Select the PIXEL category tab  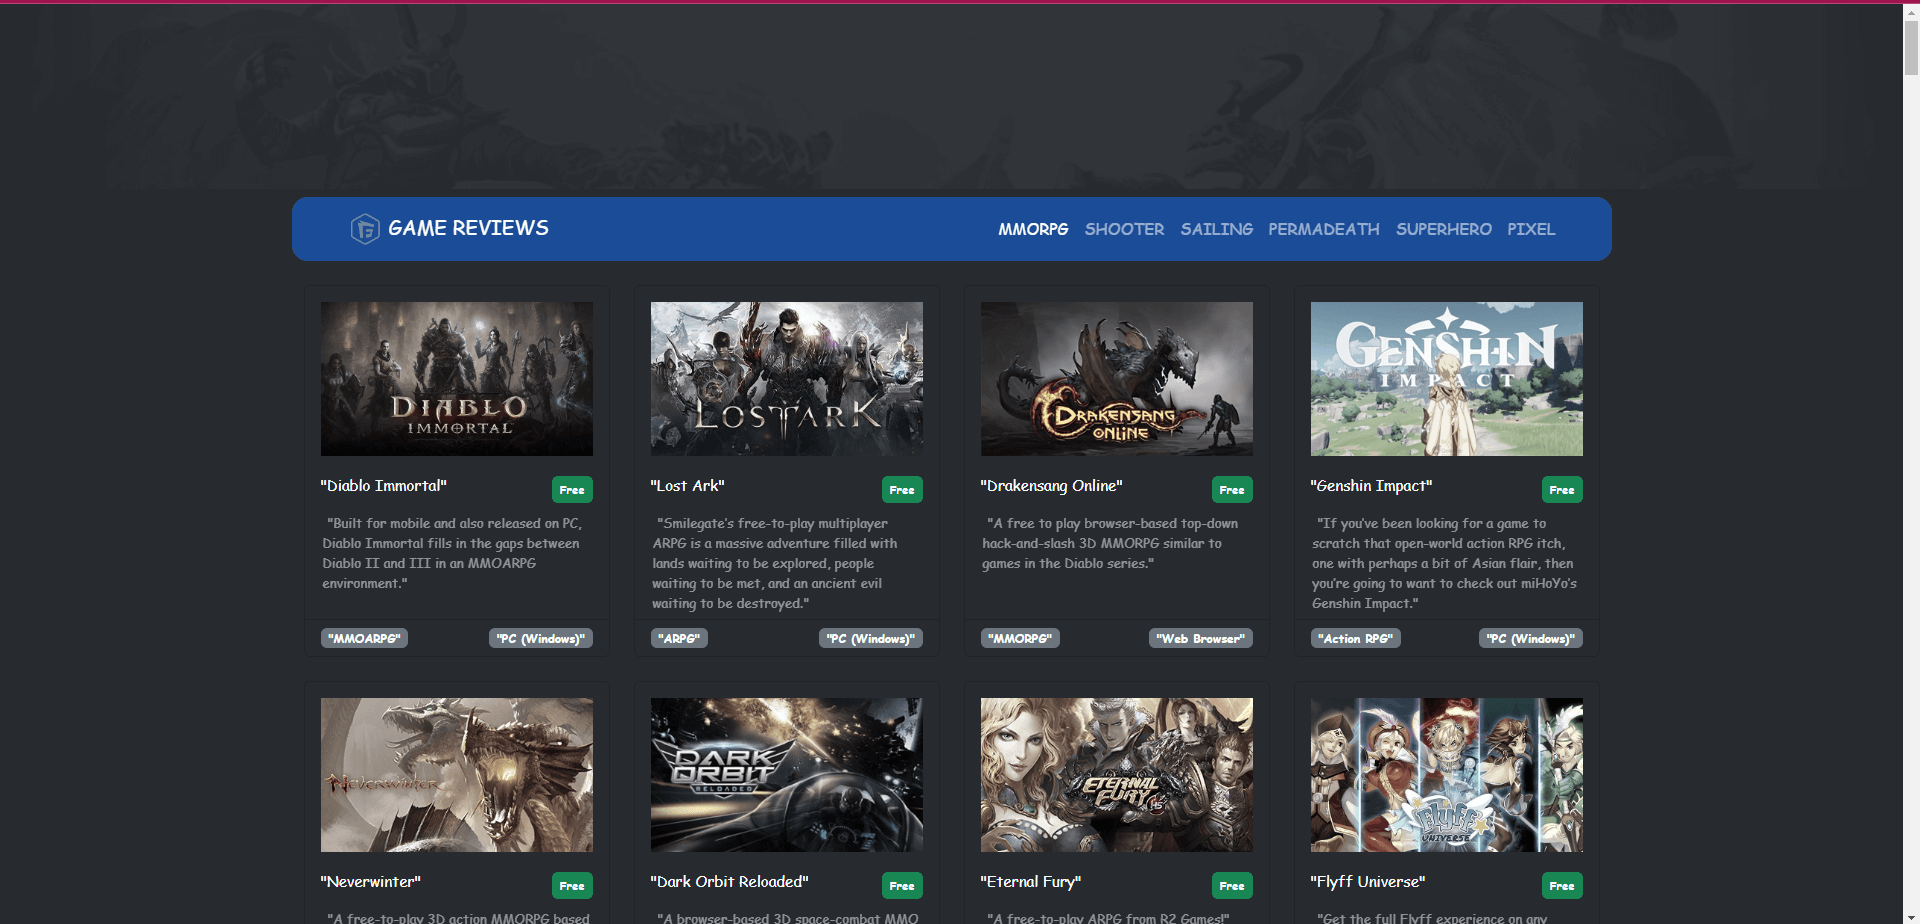coord(1531,229)
